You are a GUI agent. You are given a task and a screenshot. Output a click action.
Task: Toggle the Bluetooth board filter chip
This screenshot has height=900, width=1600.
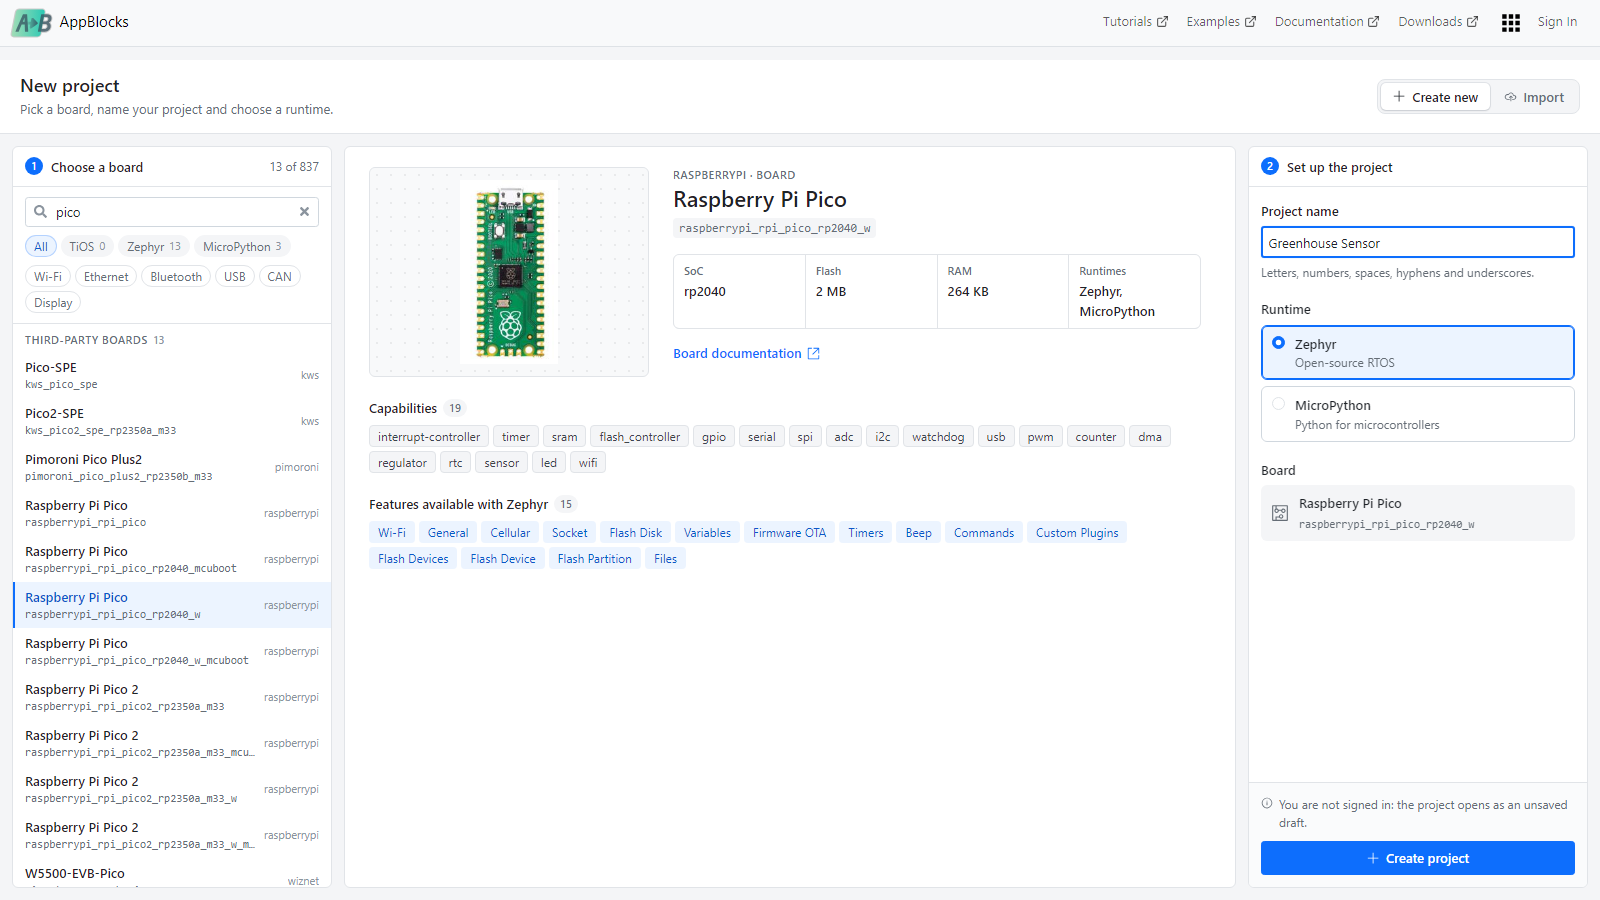(x=176, y=277)
